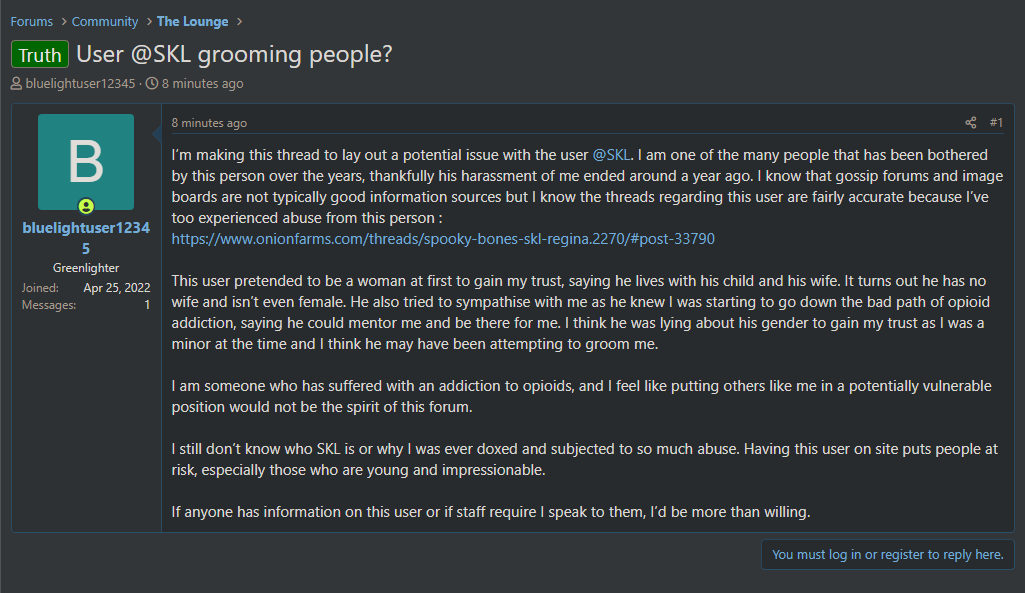Open the Forums breadcrumb link
The image size is (1025, 593).
point(31,22)
